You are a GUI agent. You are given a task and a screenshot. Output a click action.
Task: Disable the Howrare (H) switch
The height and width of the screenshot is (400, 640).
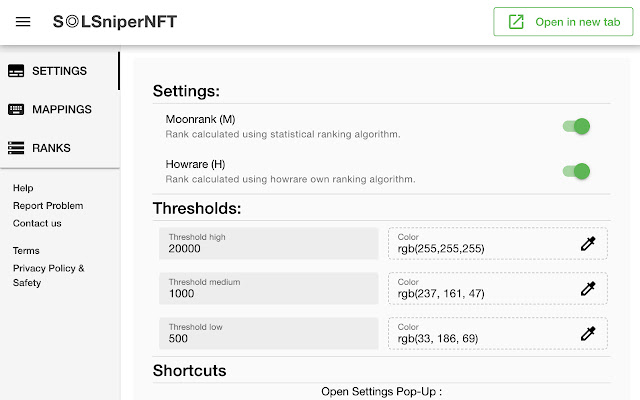click(576, 171)
